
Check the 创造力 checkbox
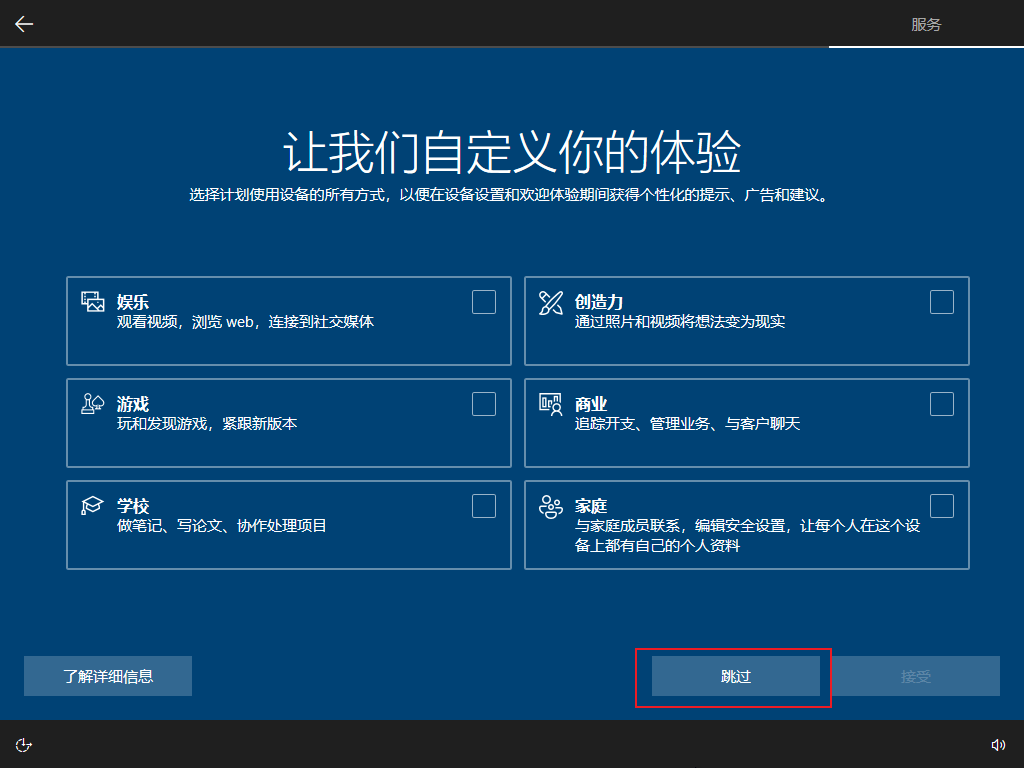(x=942, y=302)
